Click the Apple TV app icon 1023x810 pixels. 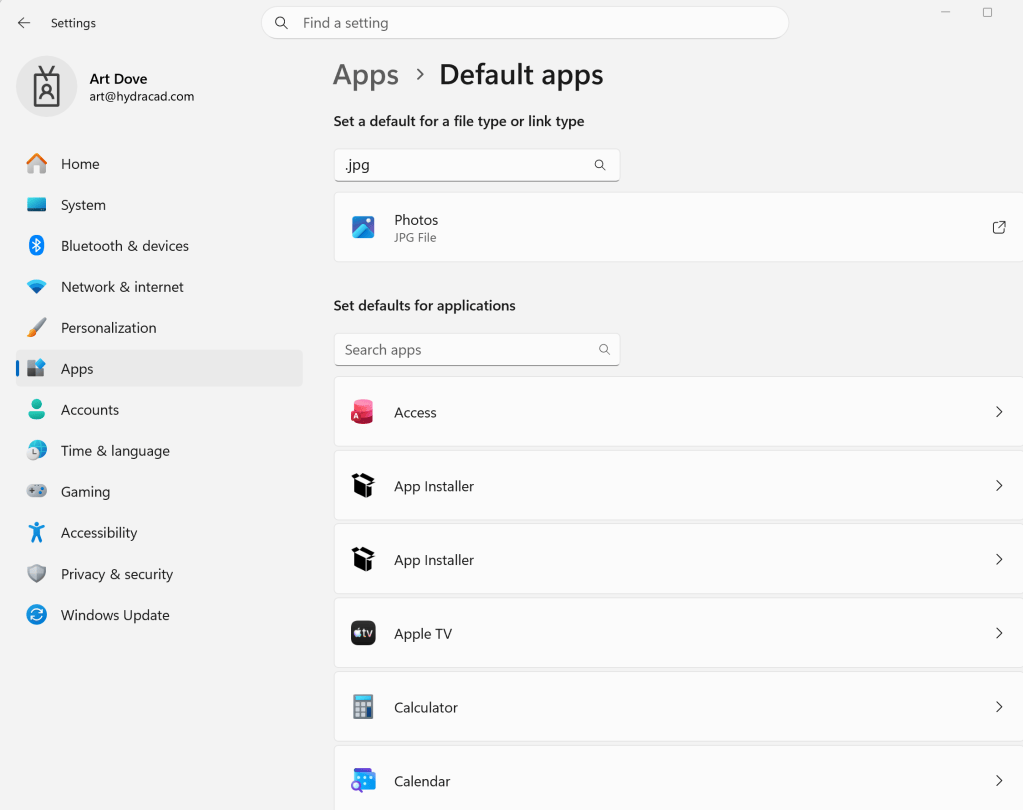[363, 633]
